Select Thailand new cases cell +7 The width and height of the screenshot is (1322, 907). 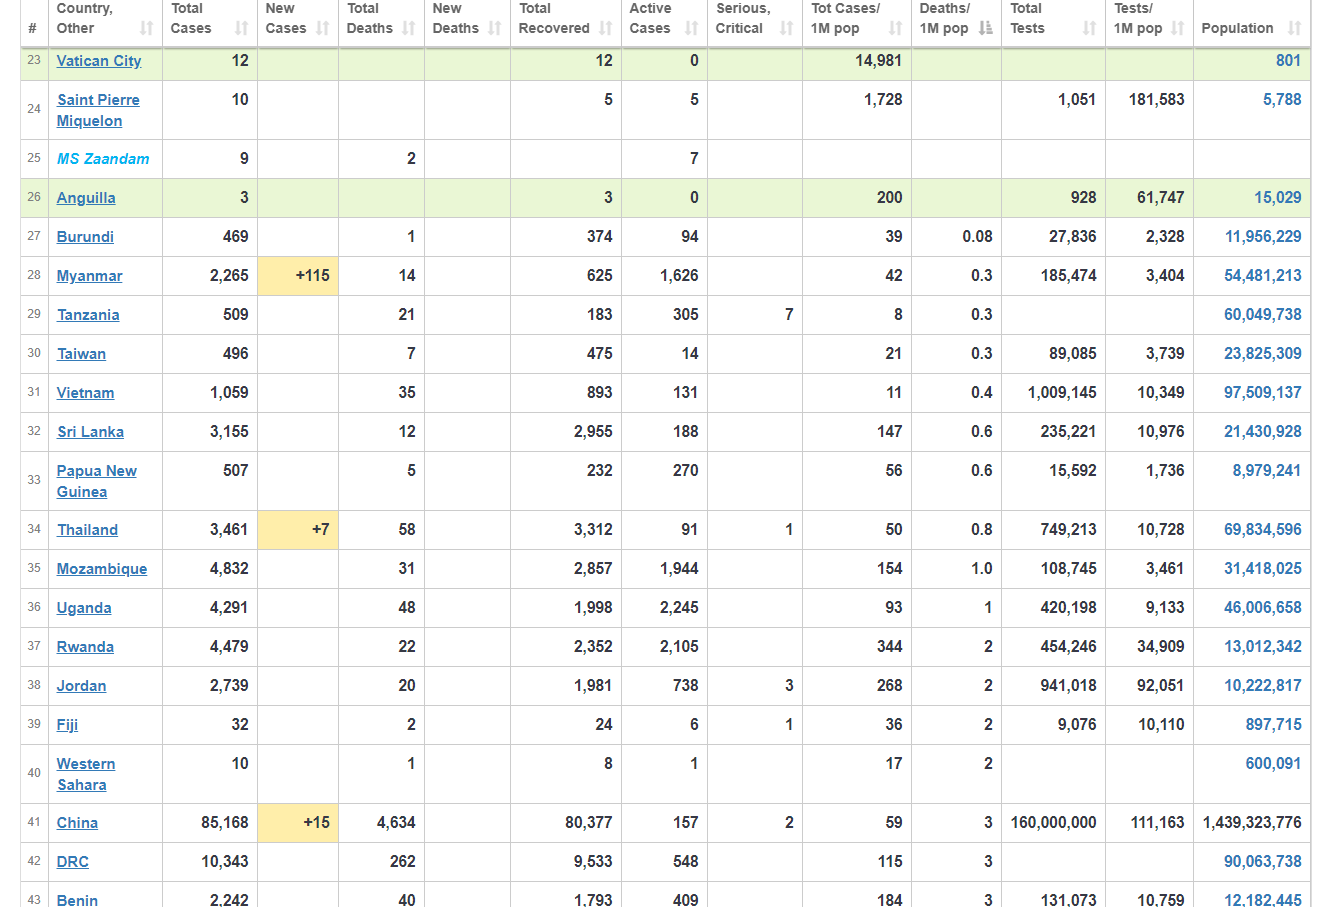coord(298,530)
